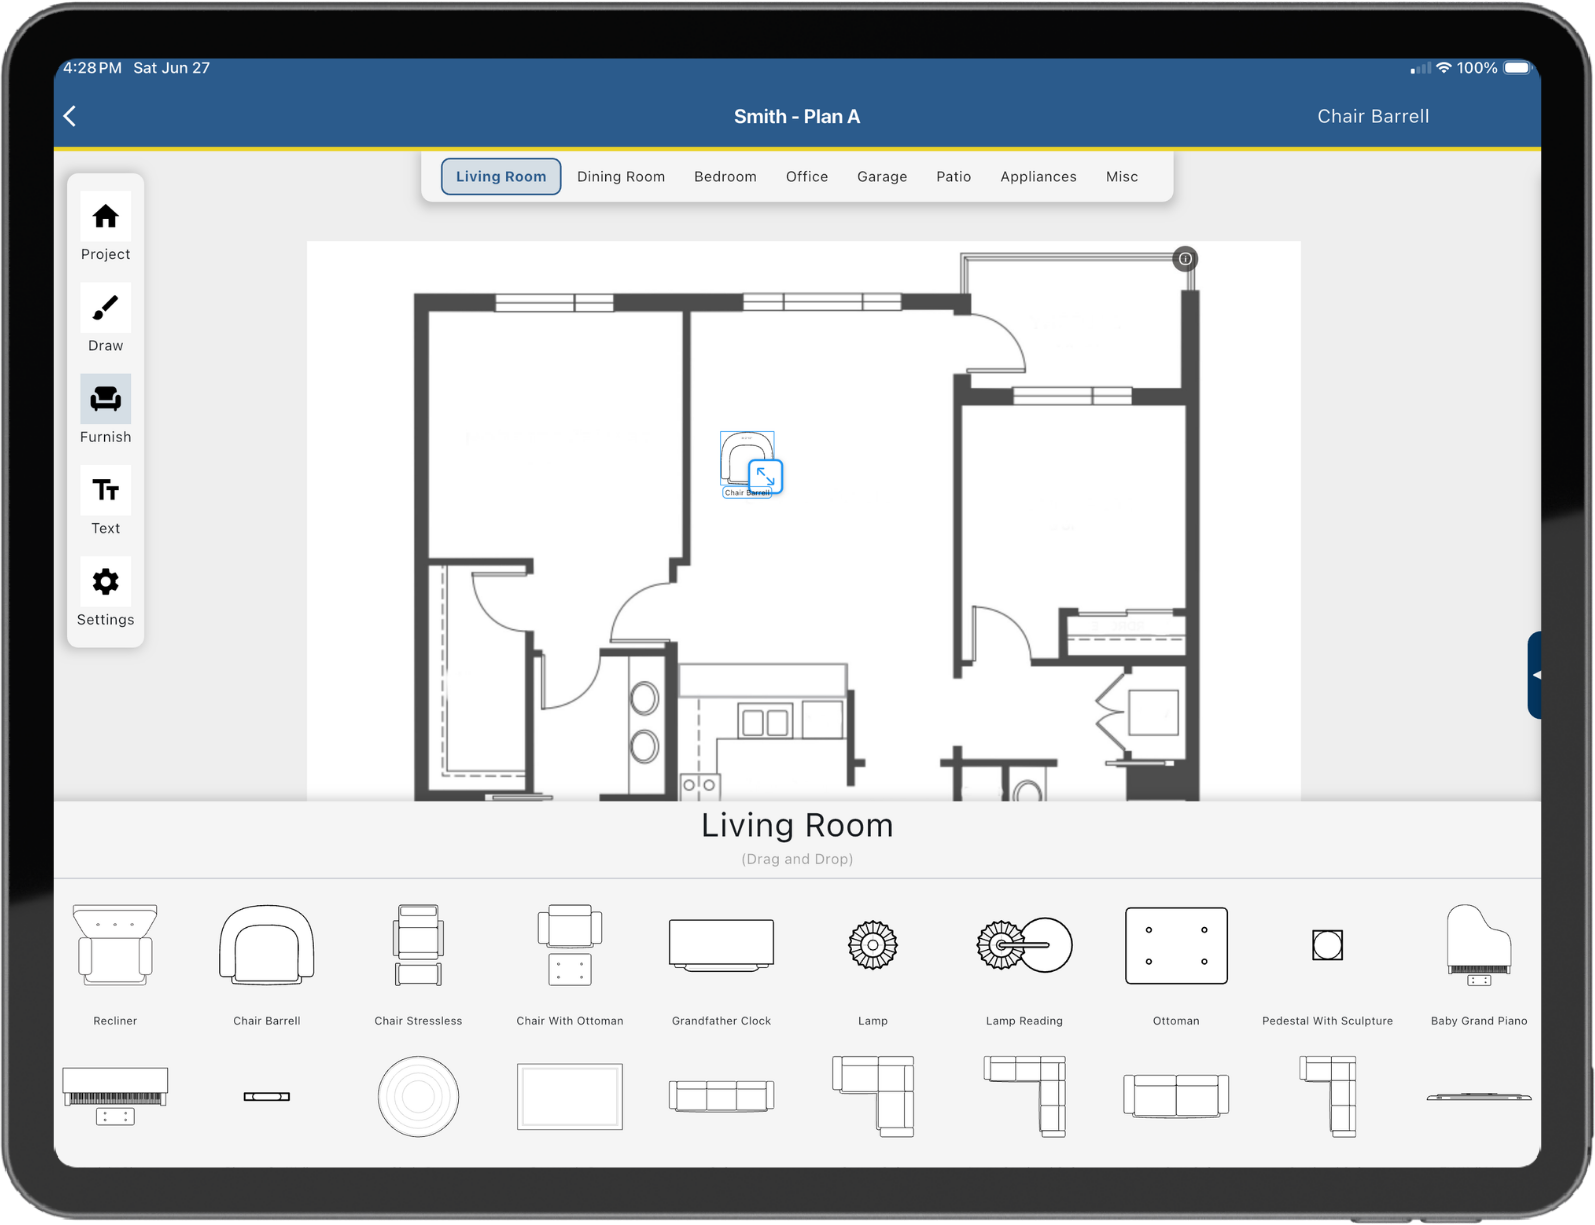Switch to the Bedroom tab
The height and width of the screenshot is (1225, 1595).
point(725,176)
